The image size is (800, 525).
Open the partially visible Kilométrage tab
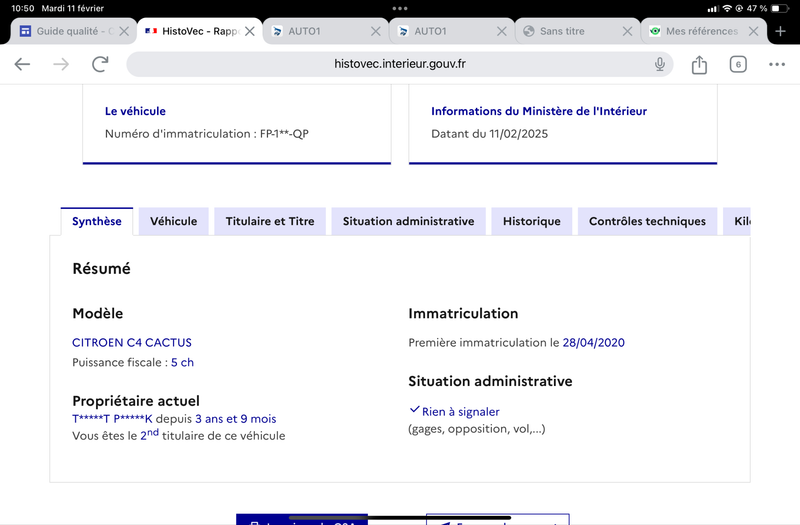point(737,221)
